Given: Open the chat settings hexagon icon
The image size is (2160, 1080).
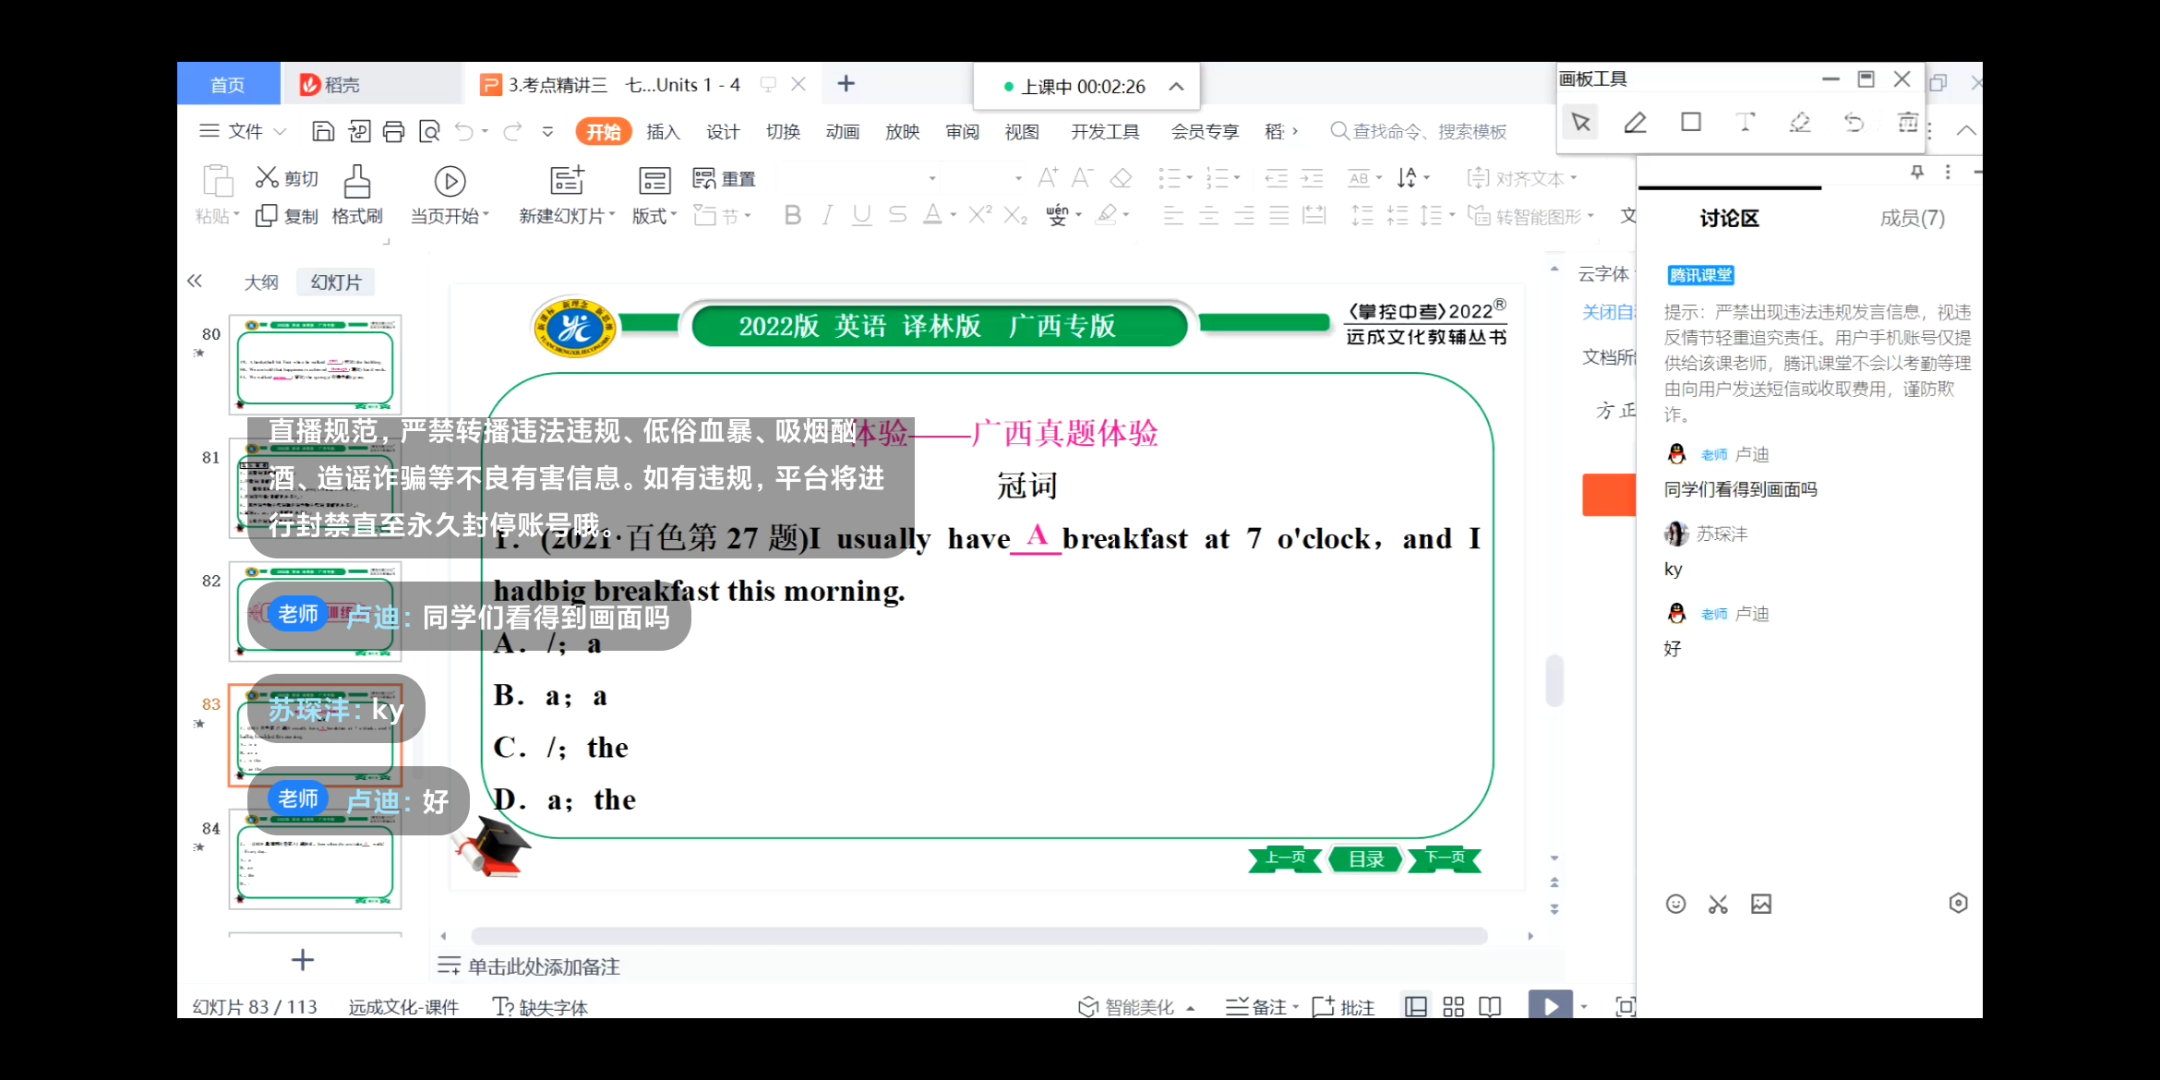Looking at the screenshot, I should (1958, 903).
